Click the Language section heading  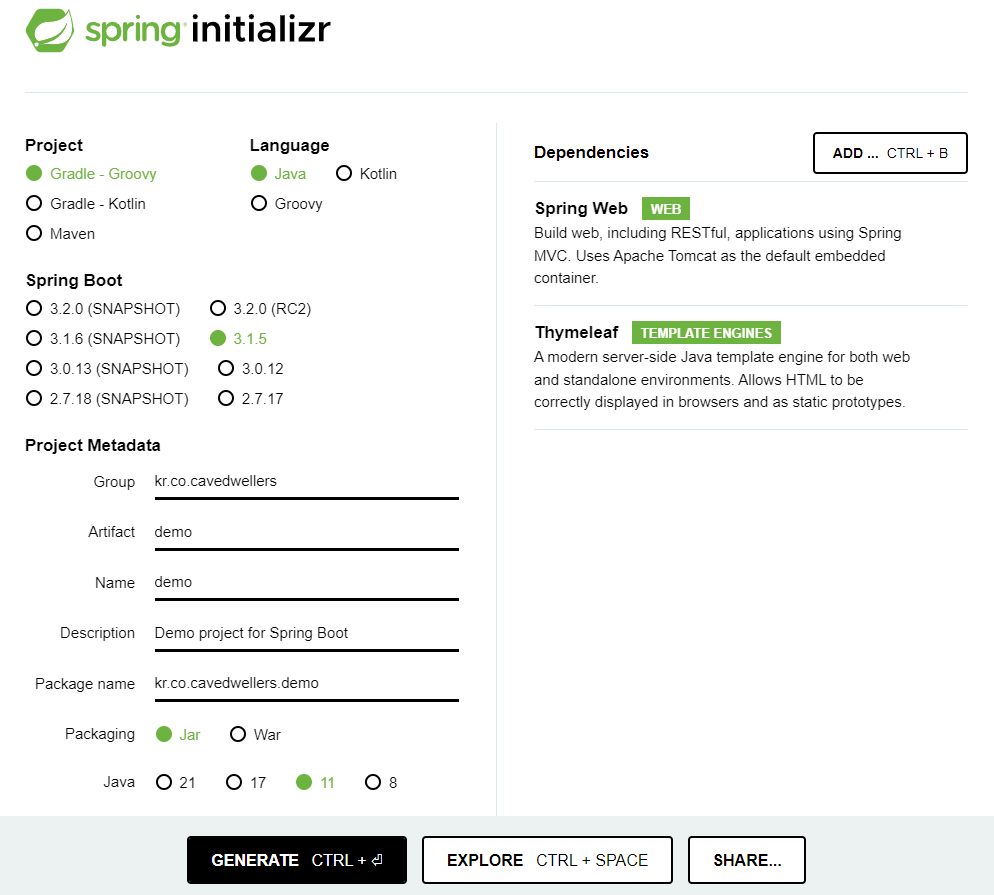click(289, 145)
